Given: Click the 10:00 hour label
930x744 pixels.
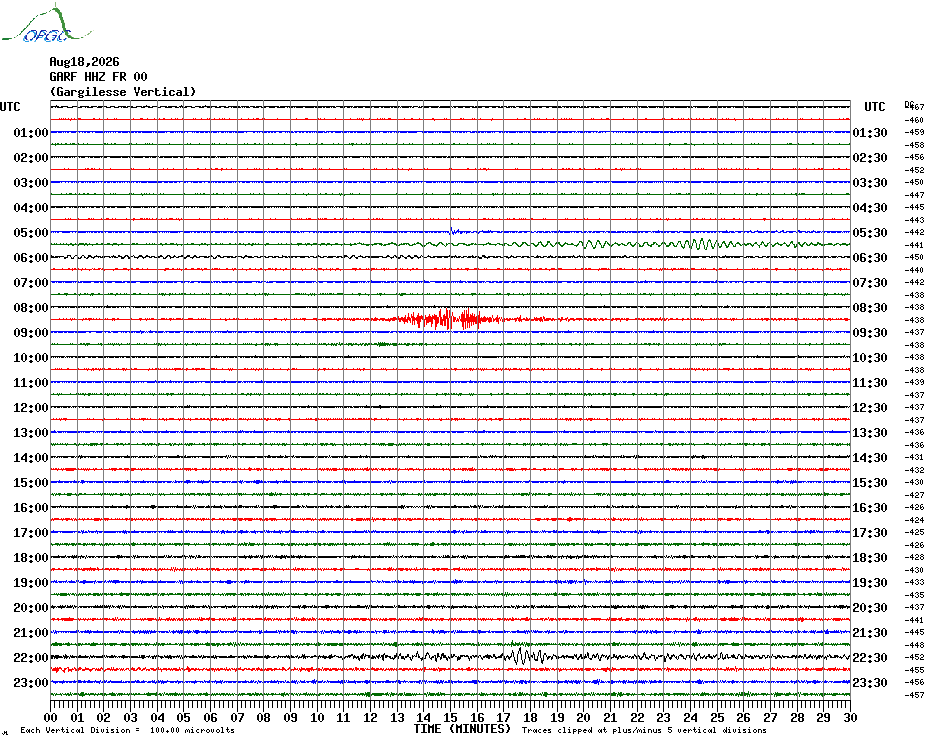Looking at the screenshot, I should [31, 357].
